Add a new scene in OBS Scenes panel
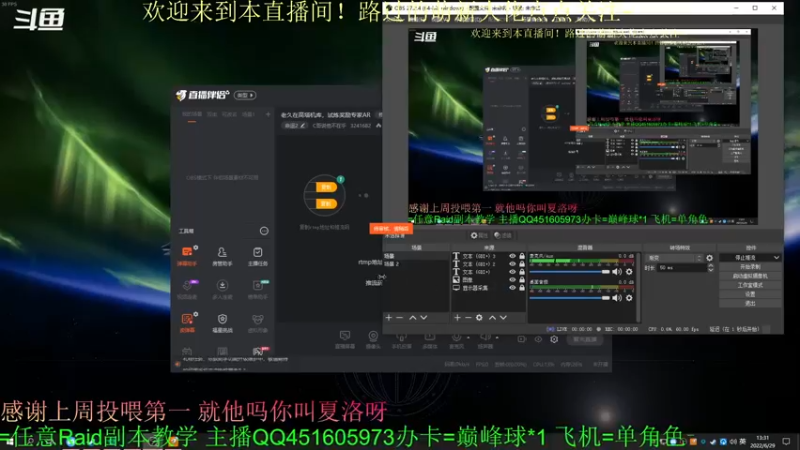 click(x=389, y=317)
